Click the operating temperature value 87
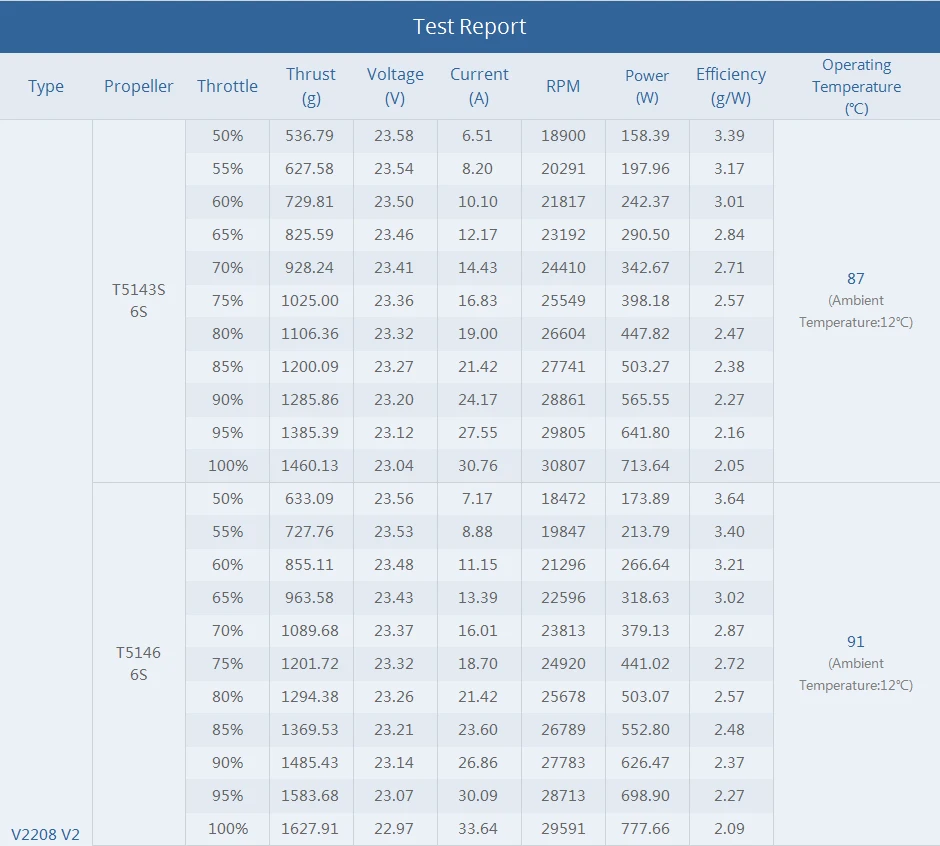This screenshot has width=940, height=846. click(855, 279)
